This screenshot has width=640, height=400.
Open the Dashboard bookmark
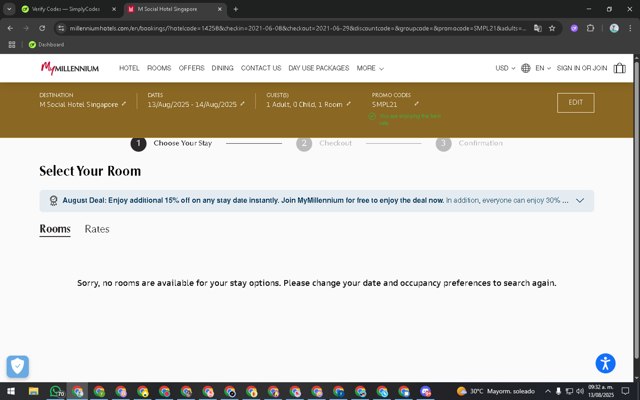[46, 44]
